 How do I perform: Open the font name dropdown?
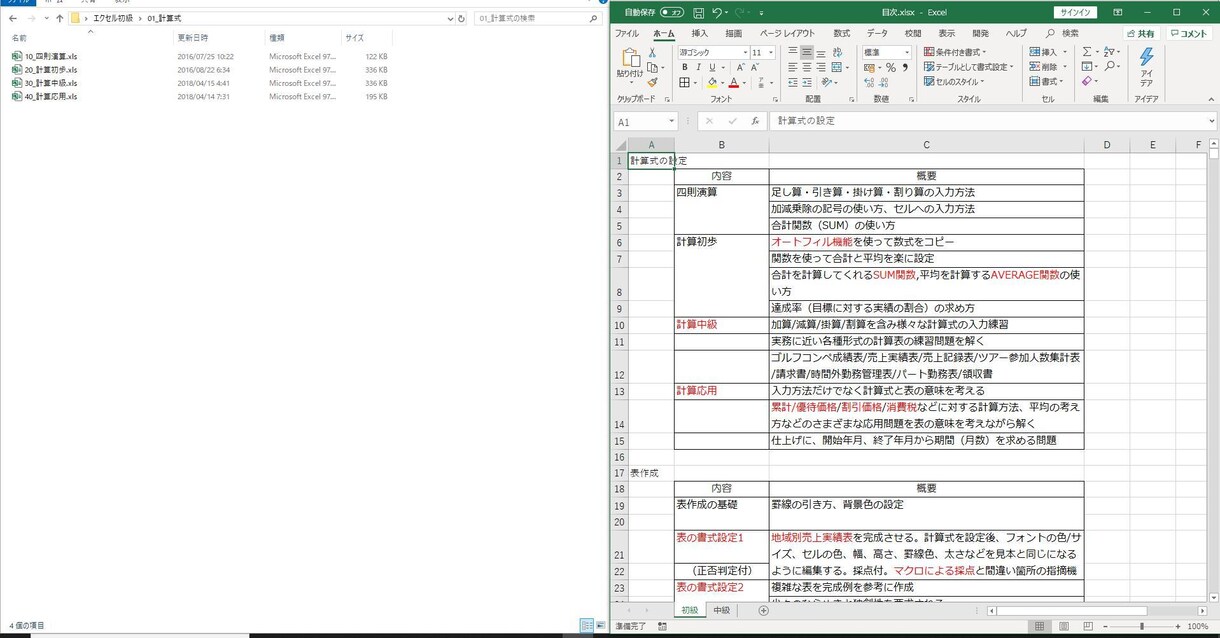coord(746,52)
